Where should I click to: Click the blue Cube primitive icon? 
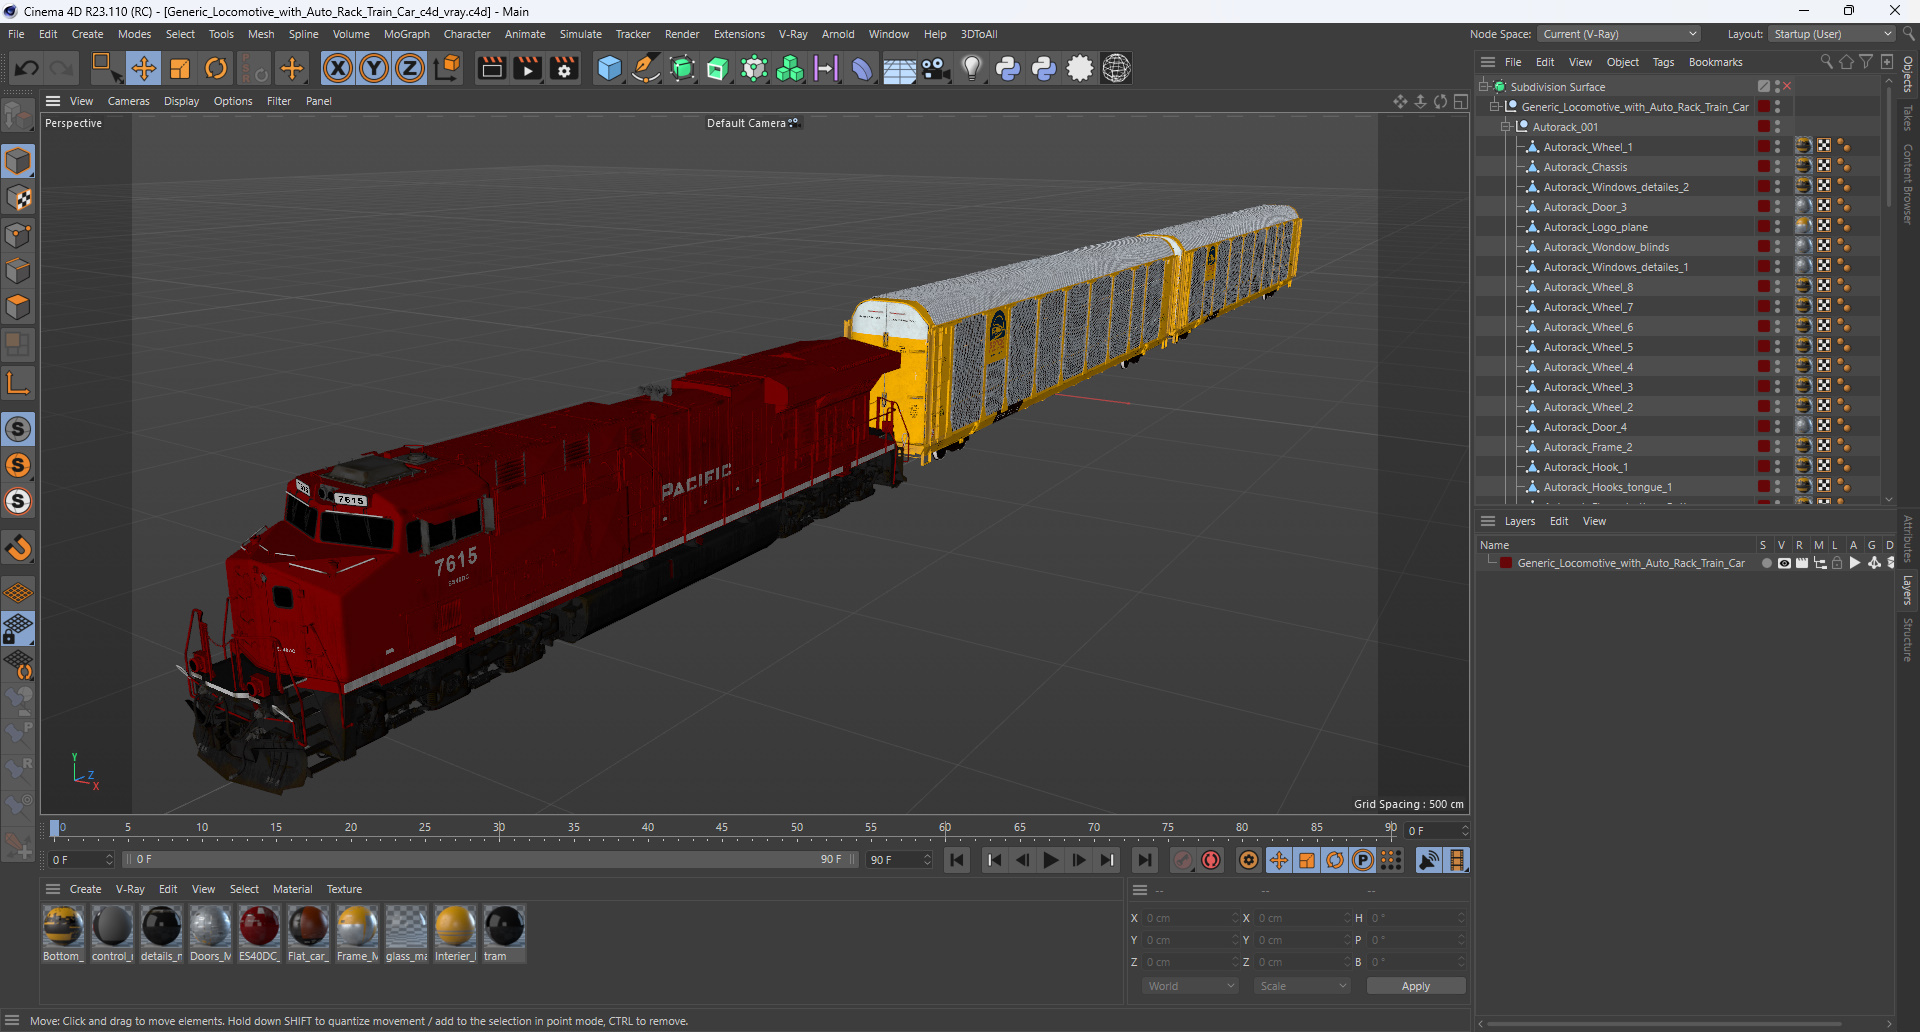coord(609,68)
